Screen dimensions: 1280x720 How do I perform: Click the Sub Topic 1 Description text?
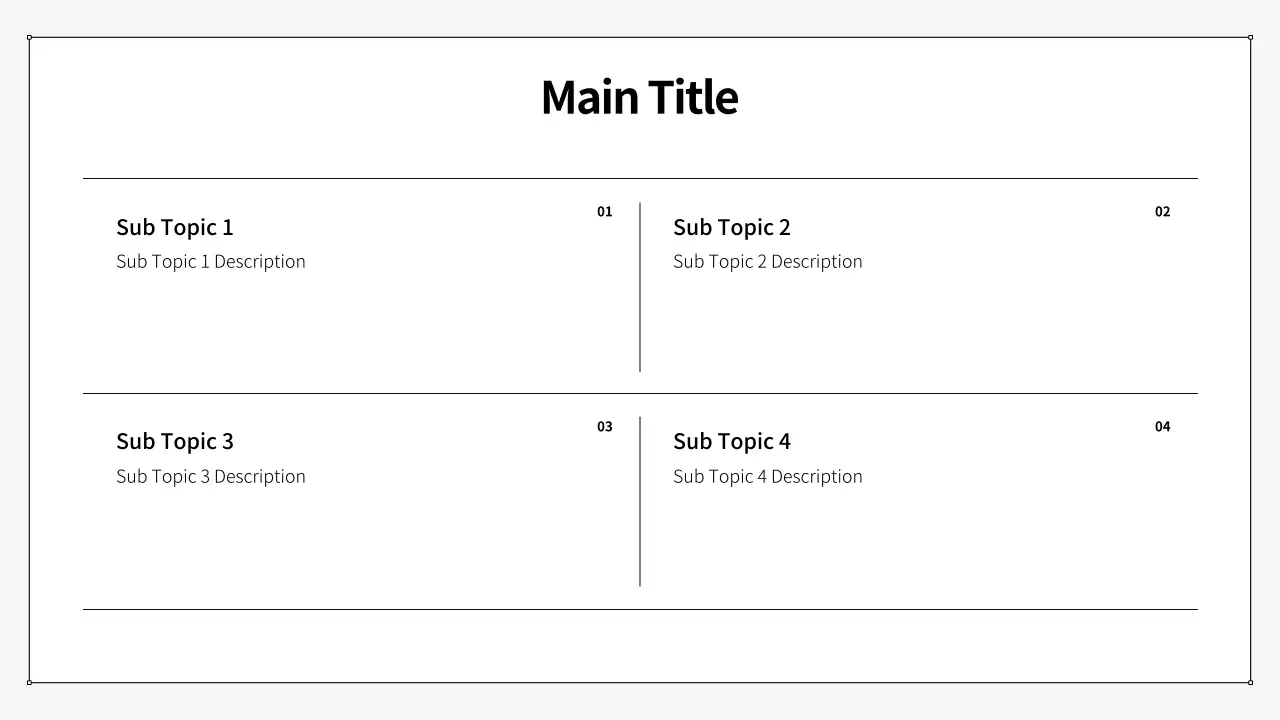[x=211, y=261]
